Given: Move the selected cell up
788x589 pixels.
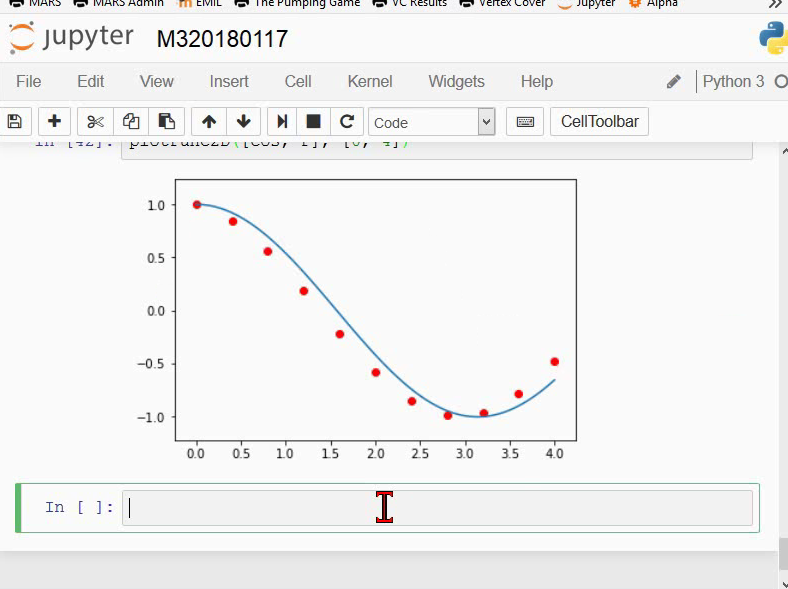Looking at the screenshot, I should 209,122.
